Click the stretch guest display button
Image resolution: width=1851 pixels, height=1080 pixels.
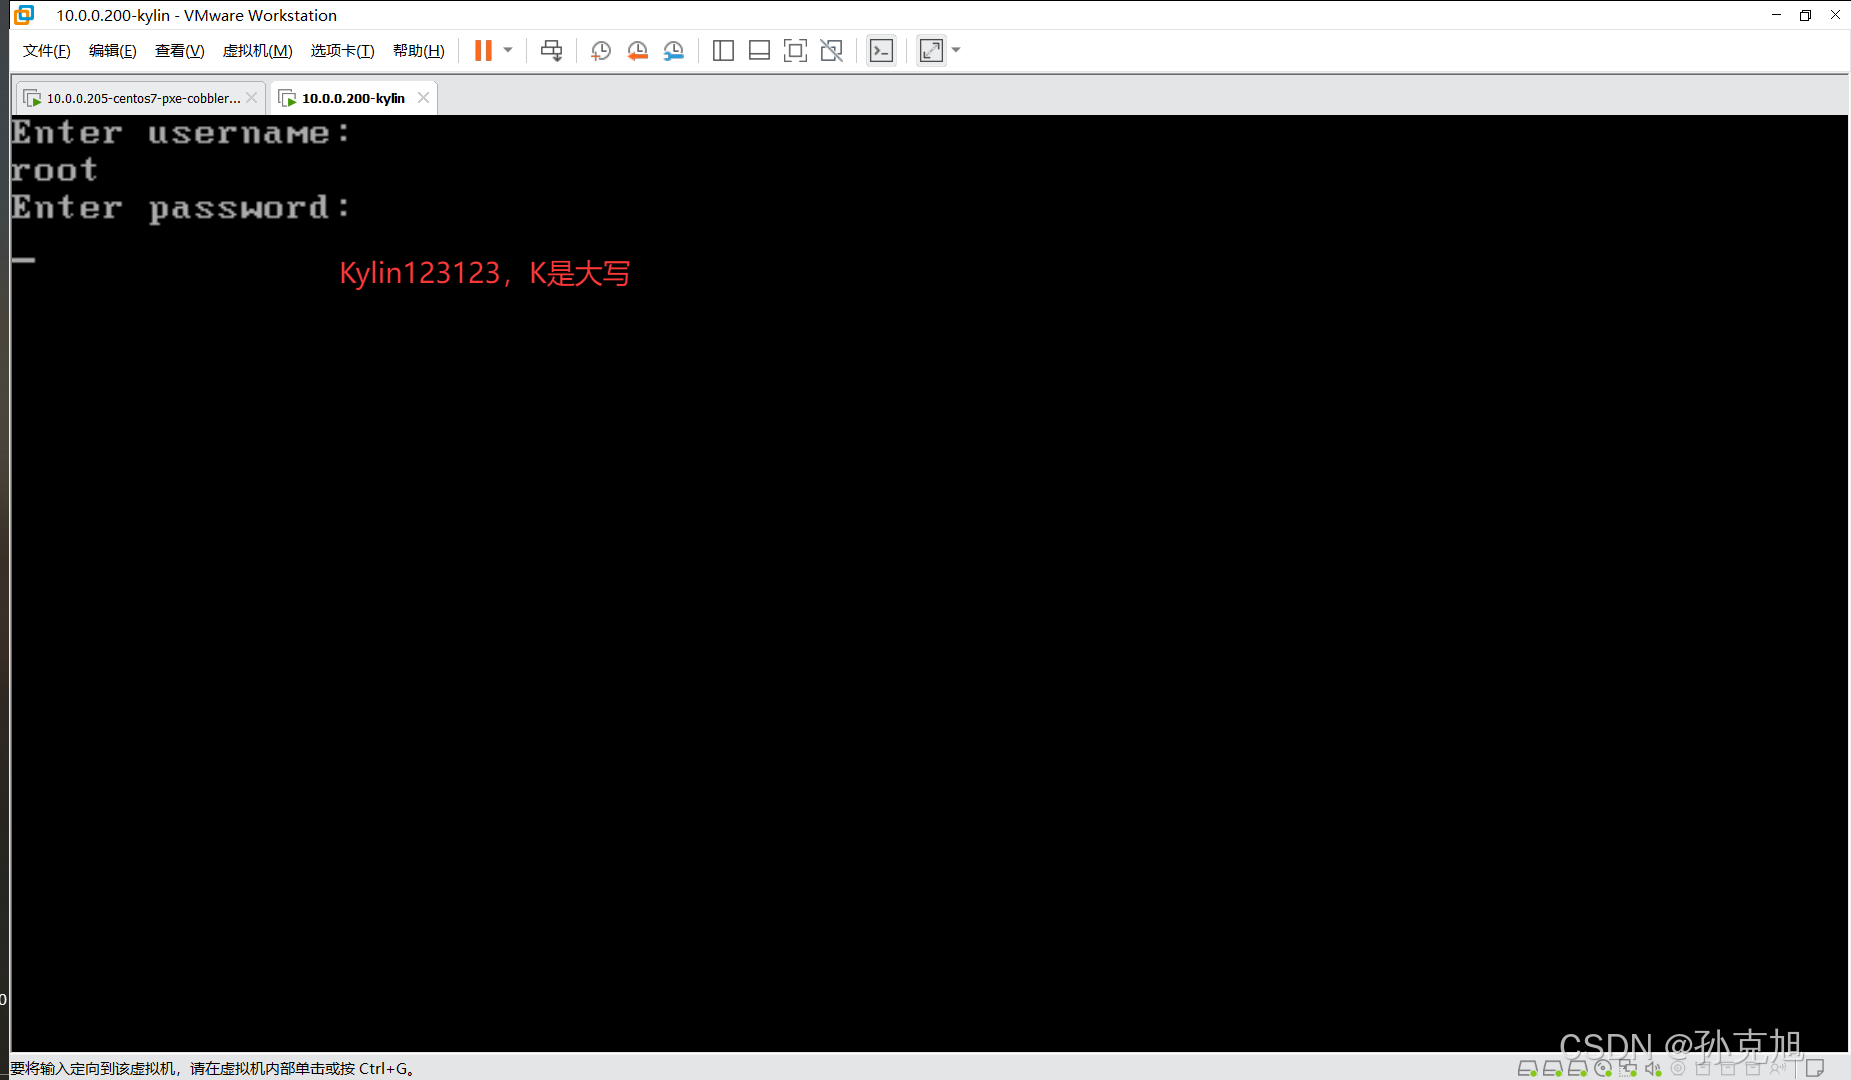[x=931, y=51]
